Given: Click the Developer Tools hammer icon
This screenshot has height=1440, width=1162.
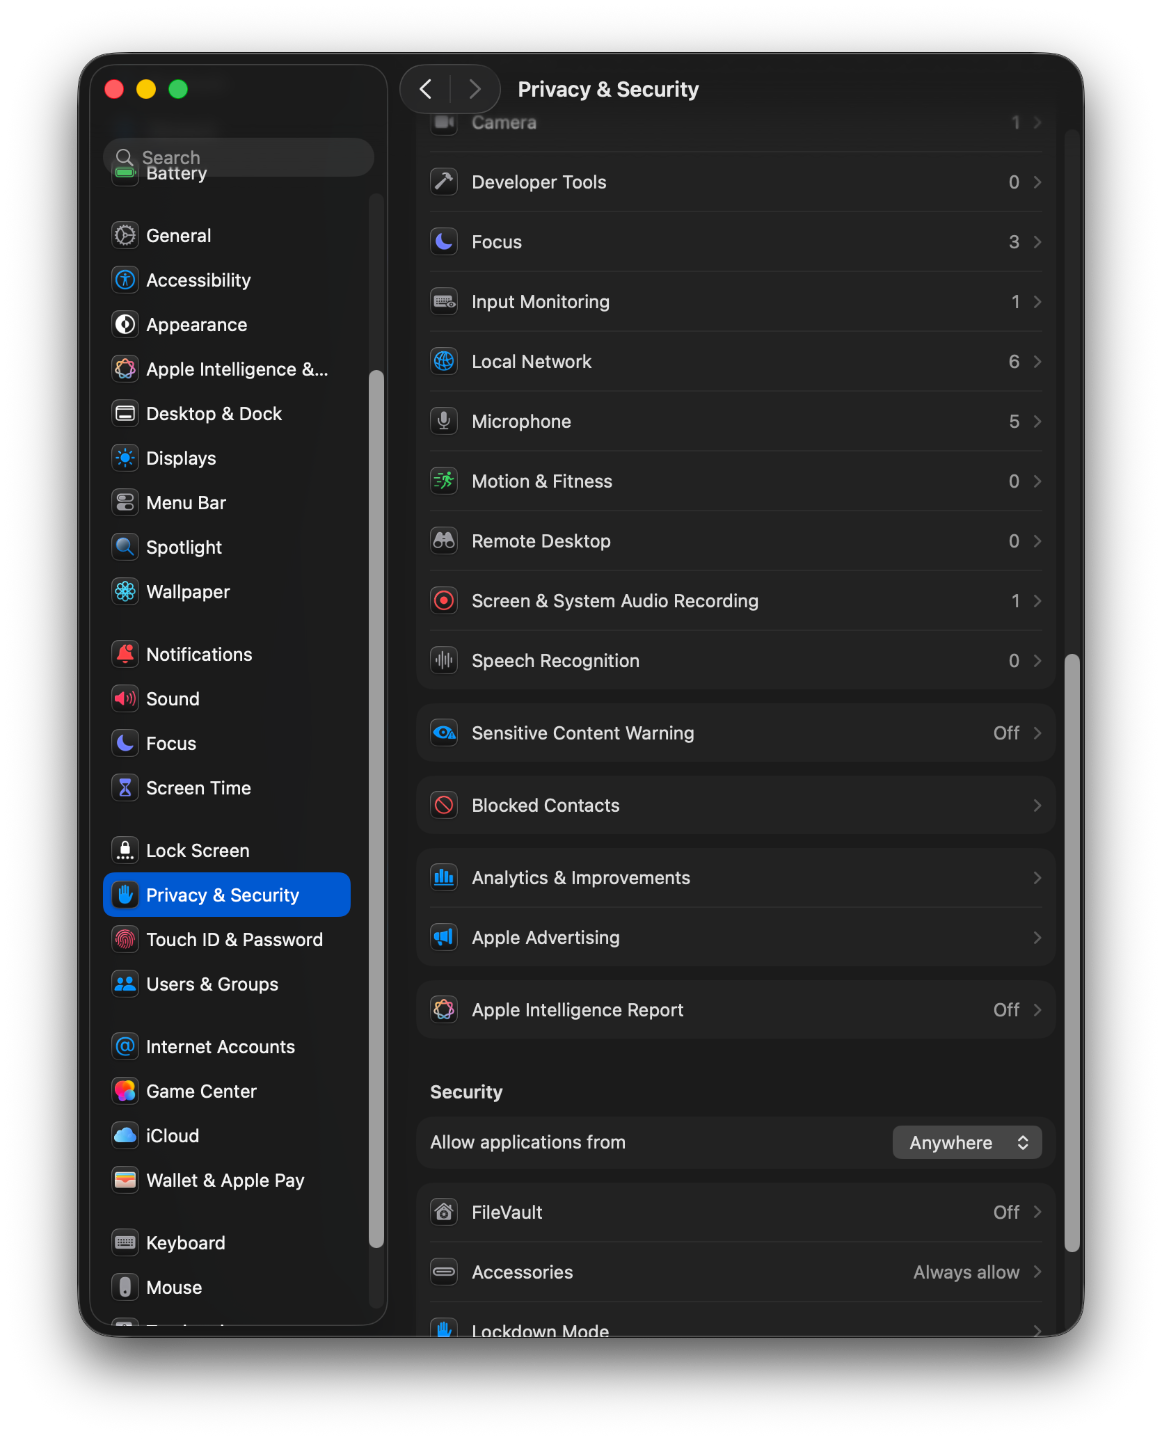Looking at the screenshot, I should [x=444, y=182].
